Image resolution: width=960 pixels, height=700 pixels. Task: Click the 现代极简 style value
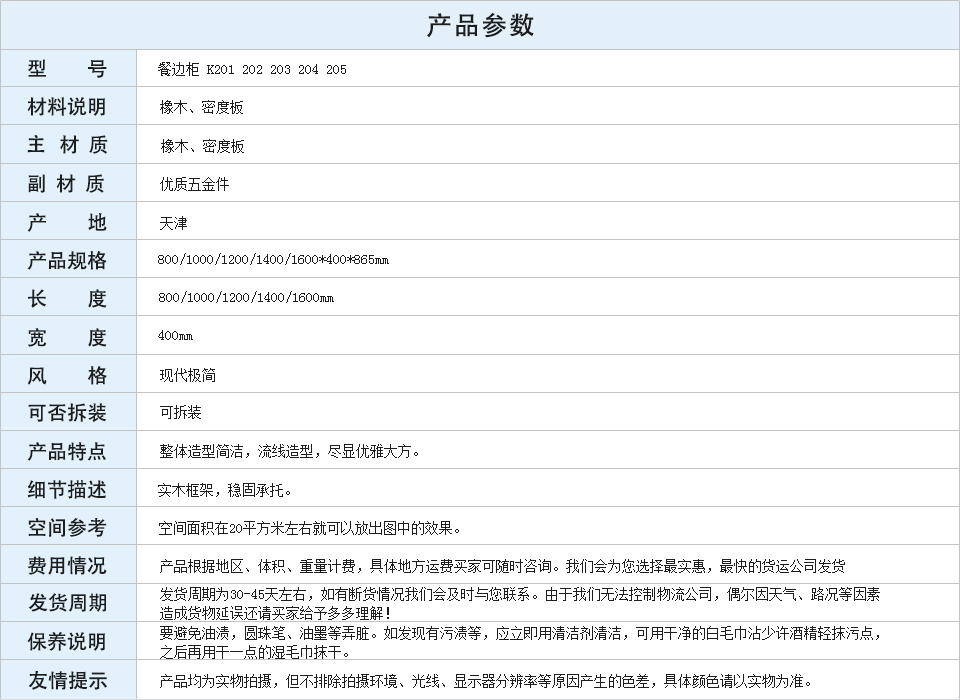[187, 375]
